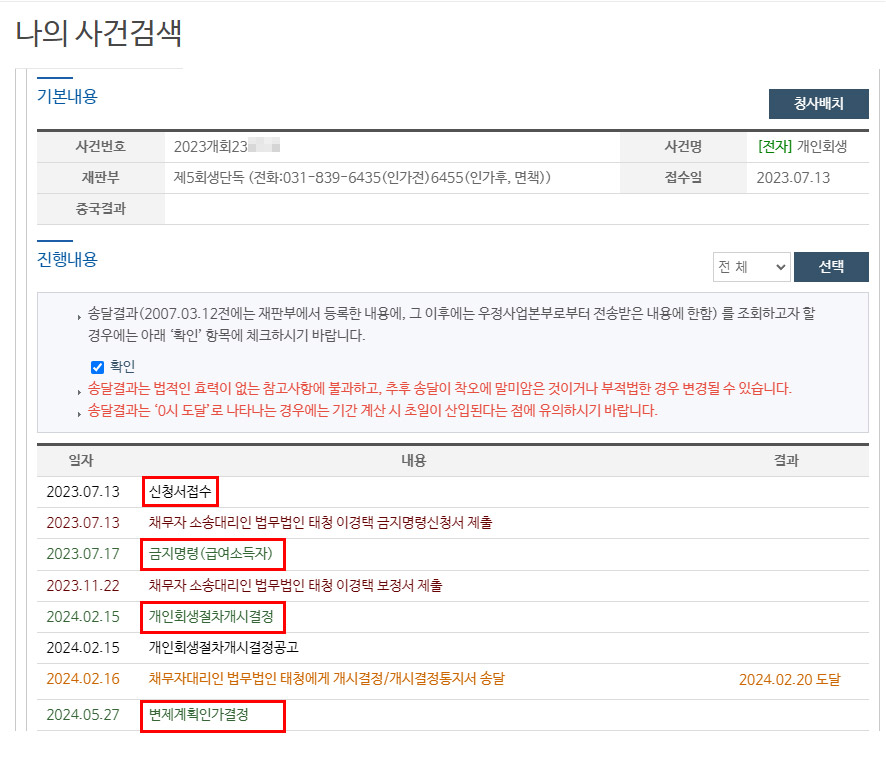
Task: Click the 일자 column header
Action: (81, 460)
